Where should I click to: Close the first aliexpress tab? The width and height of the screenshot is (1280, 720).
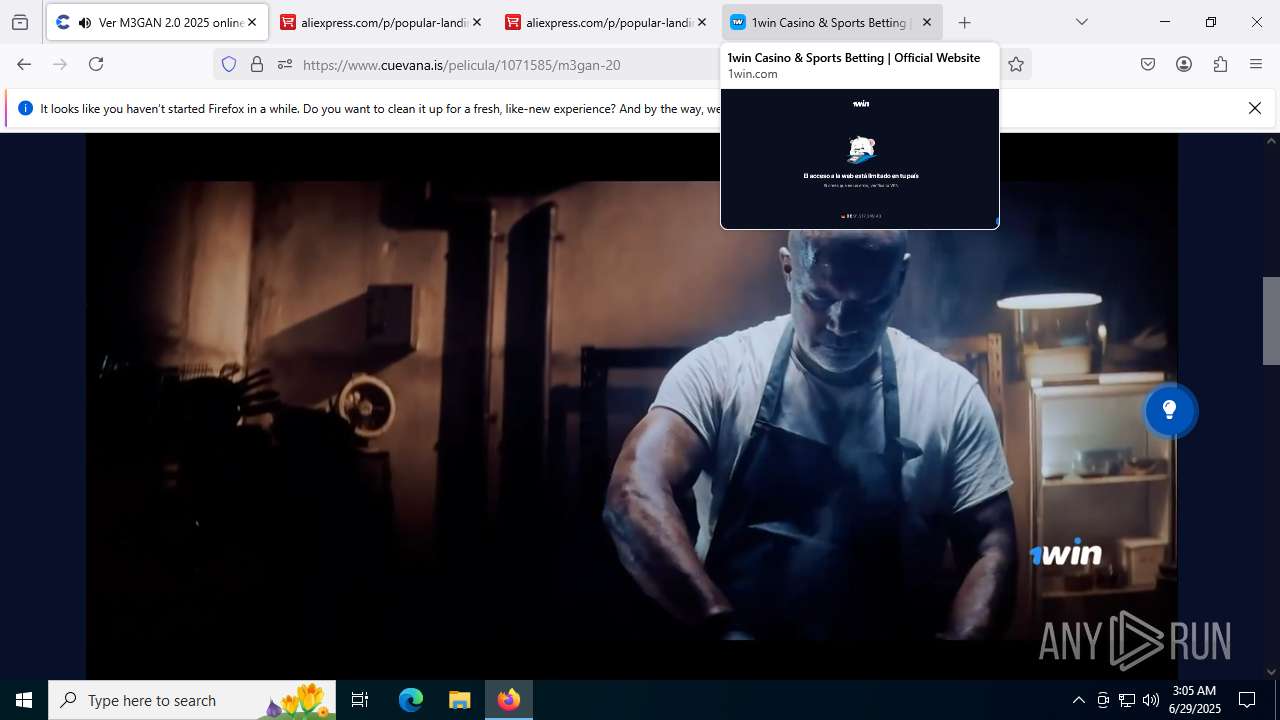pyautogui.click(x=477, y=22)
